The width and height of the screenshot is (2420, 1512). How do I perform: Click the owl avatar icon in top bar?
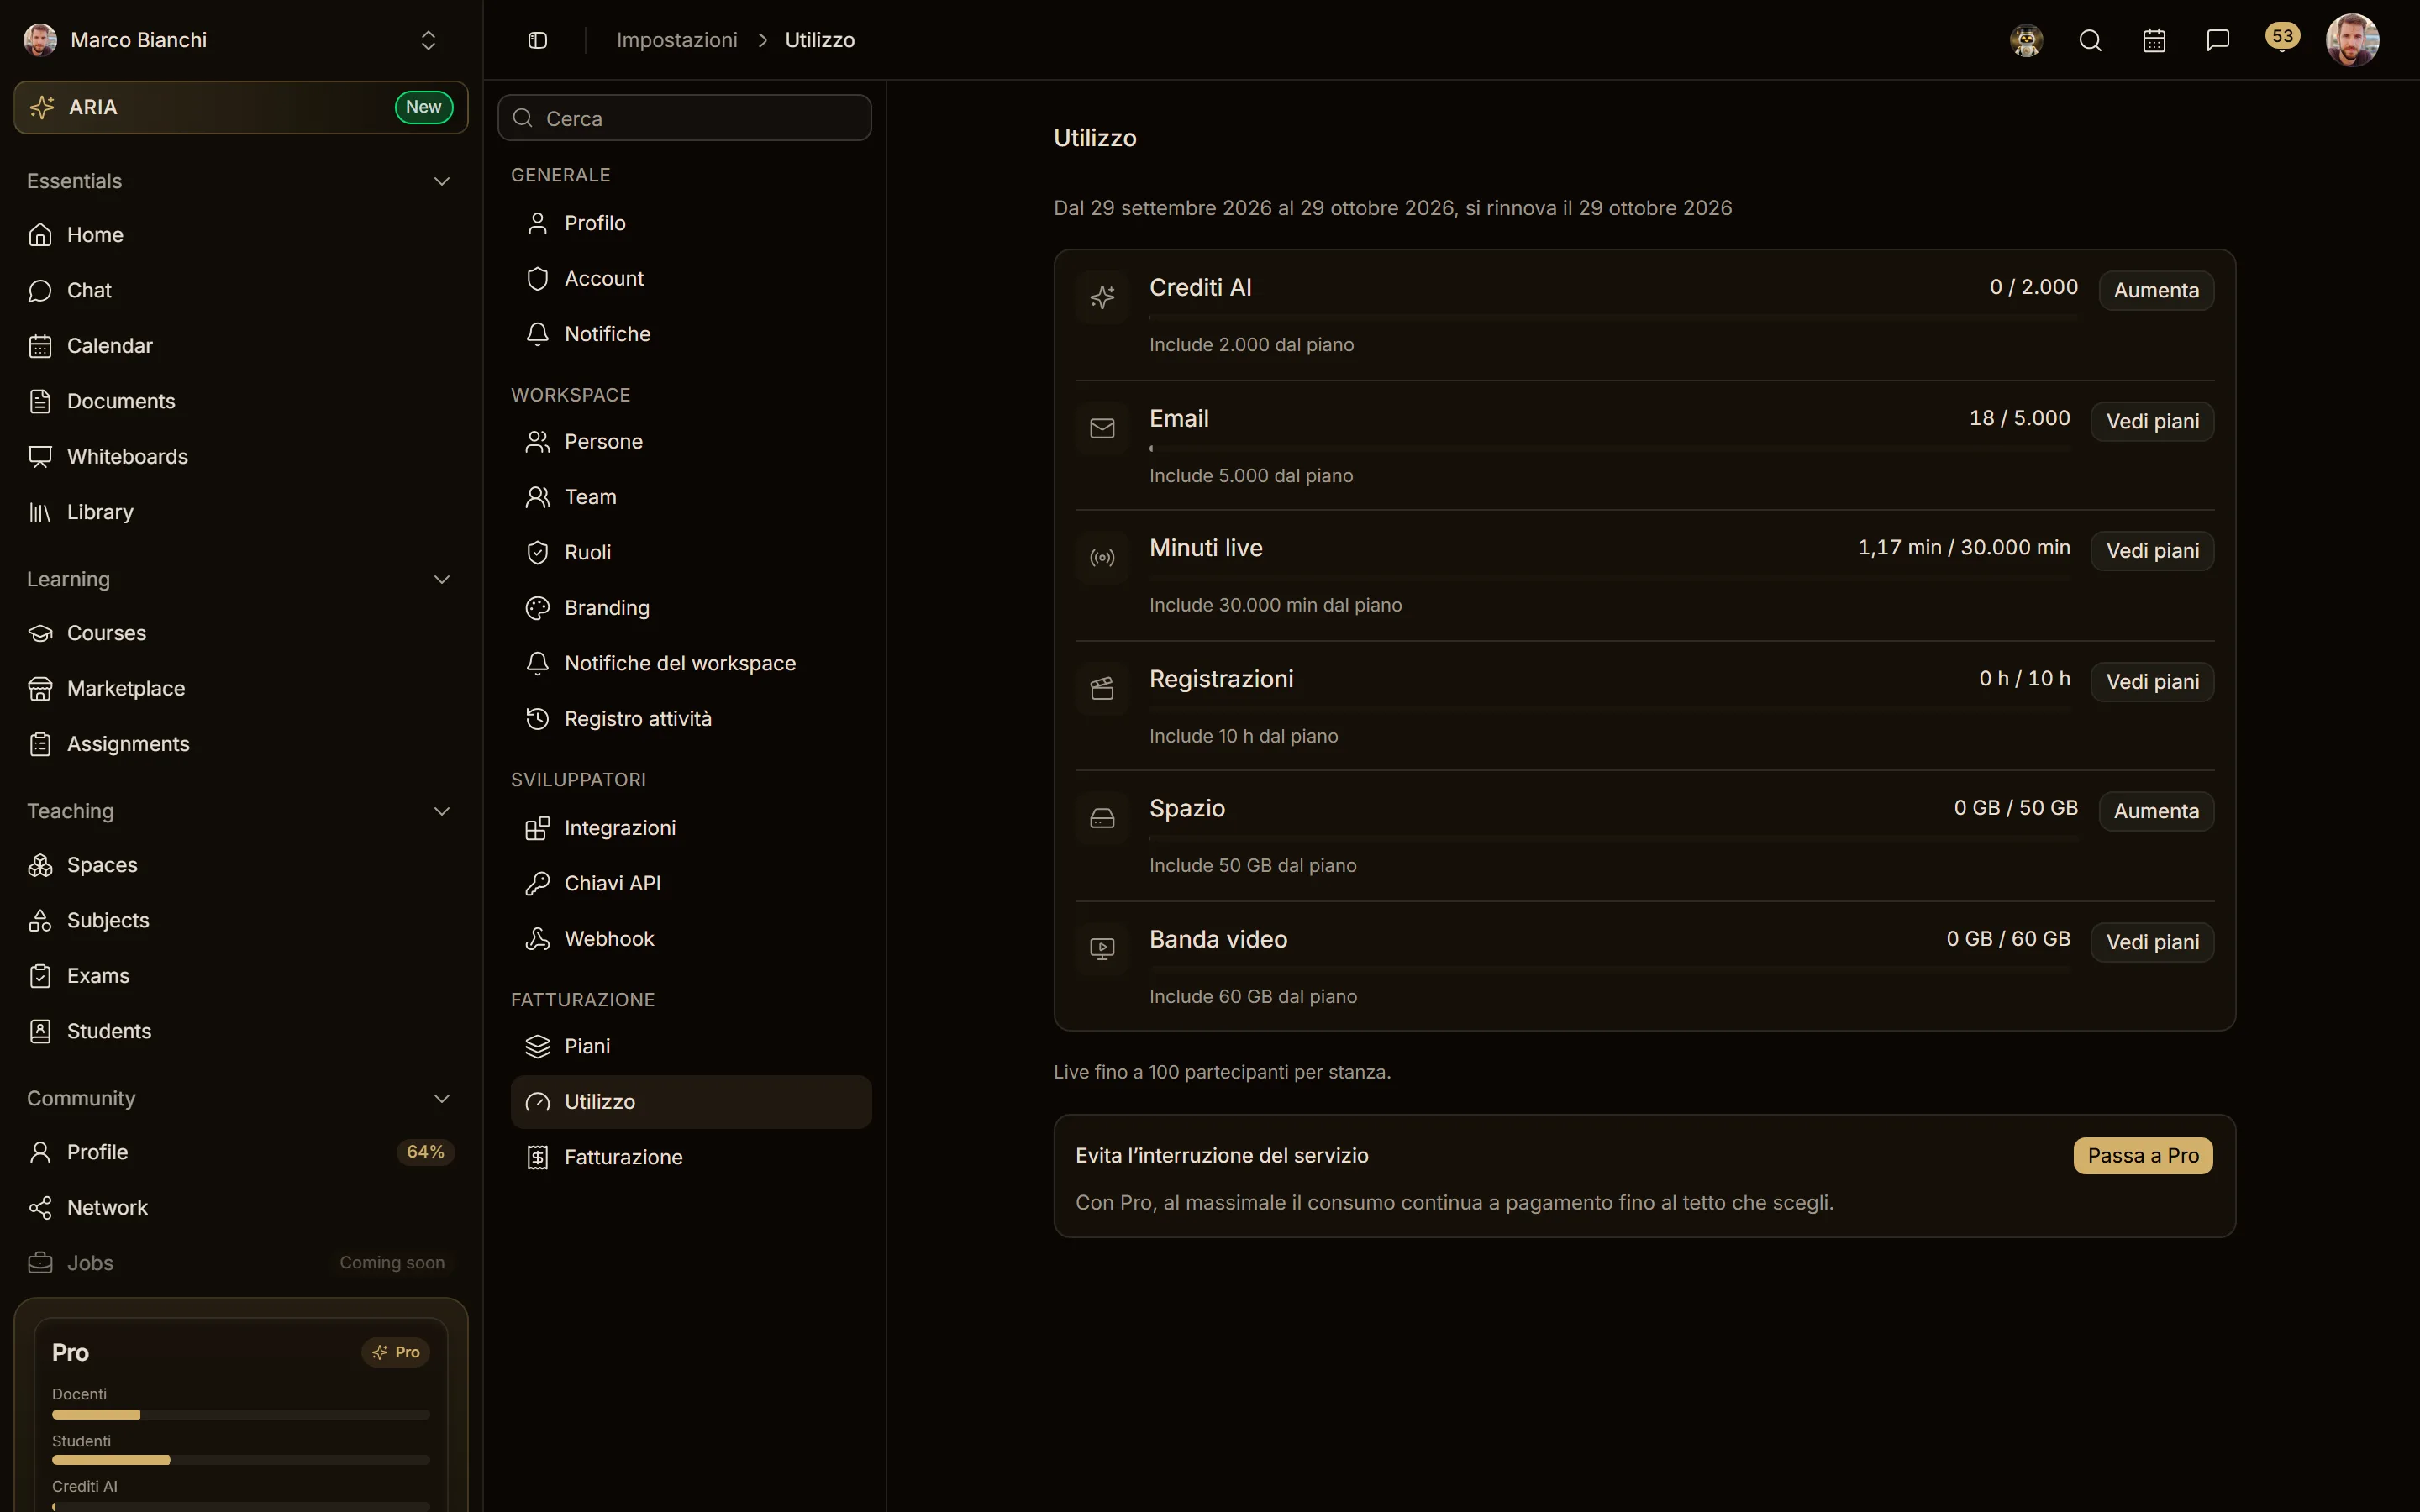(2026, 40)
